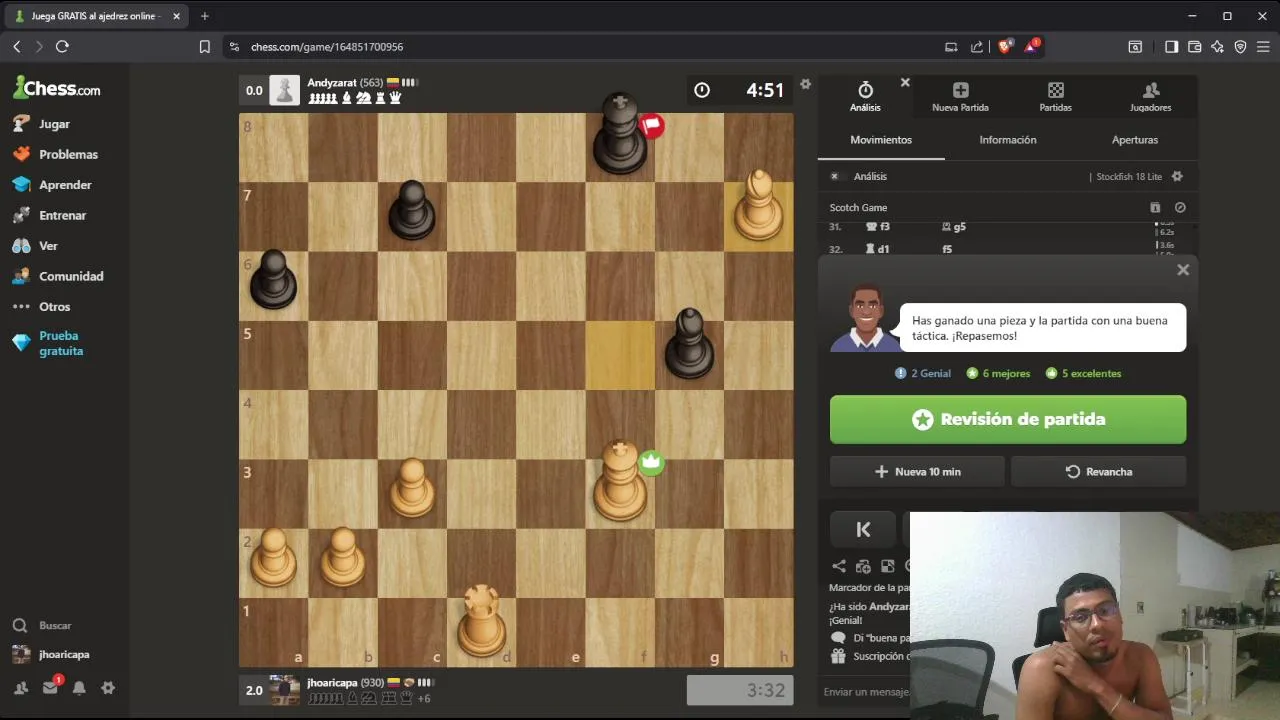Open the notifications bell icon
This screenshot has height=720, width=1280.
(x=79, y=688)
